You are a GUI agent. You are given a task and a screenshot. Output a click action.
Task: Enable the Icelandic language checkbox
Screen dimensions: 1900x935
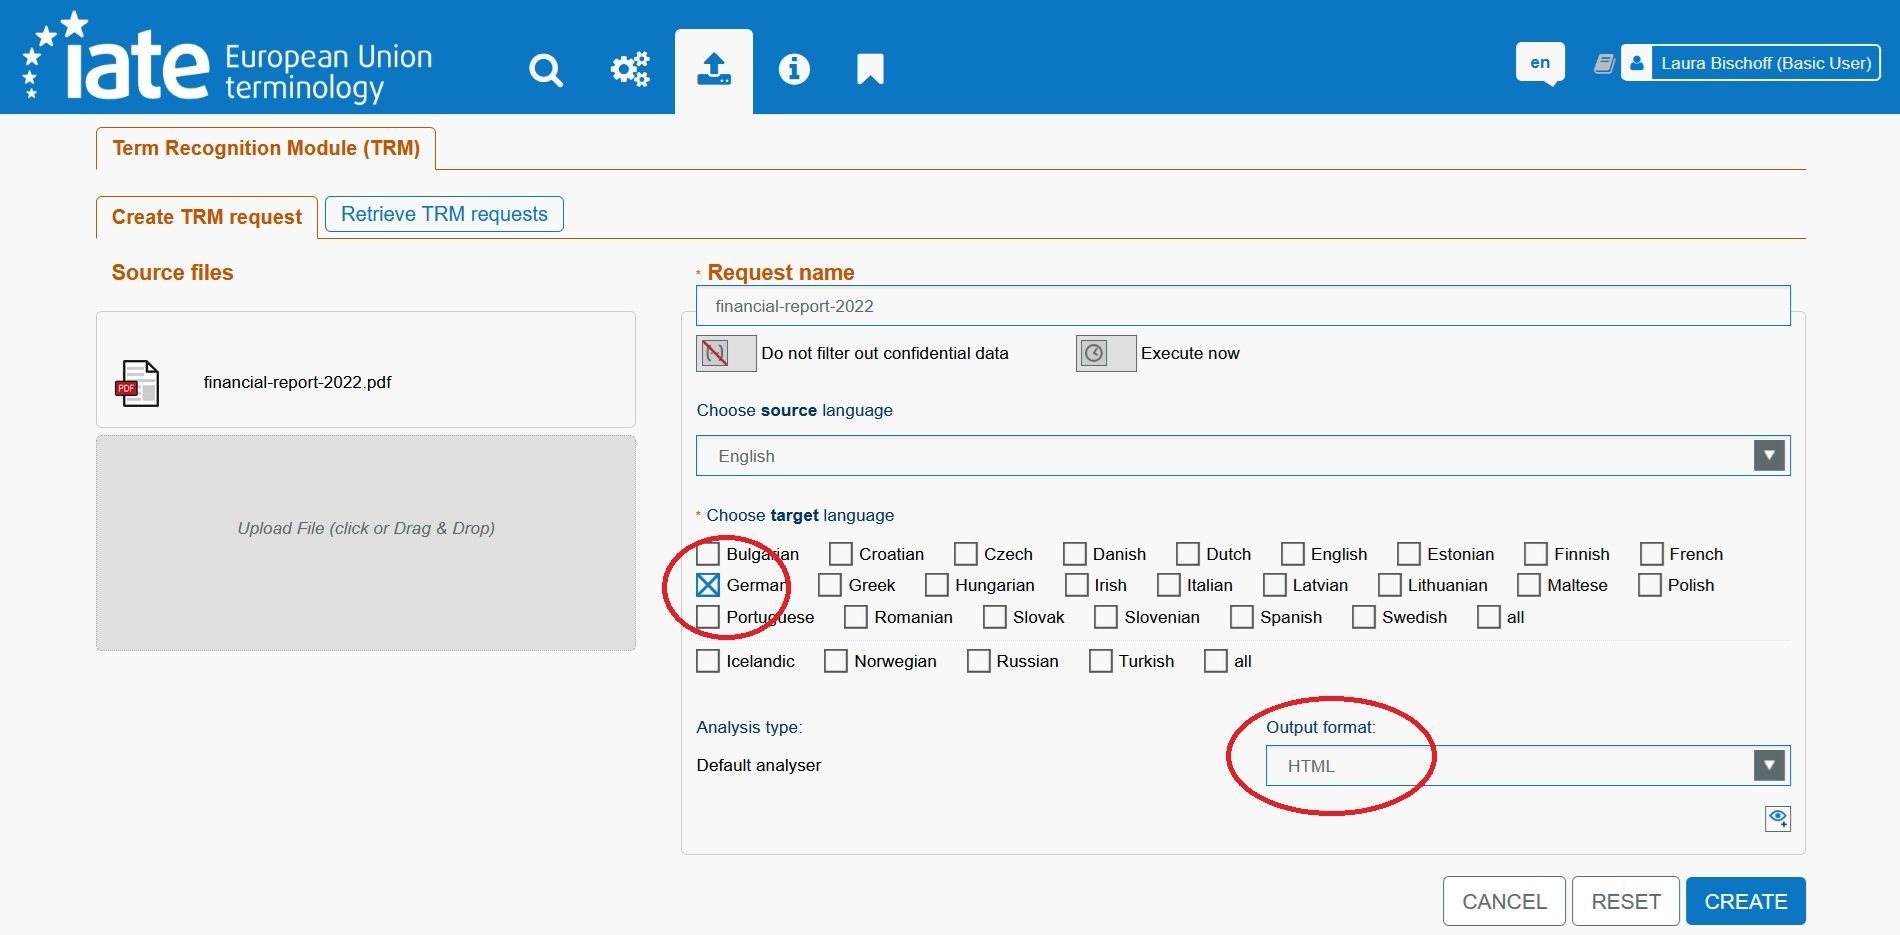(x=708, y=661)
